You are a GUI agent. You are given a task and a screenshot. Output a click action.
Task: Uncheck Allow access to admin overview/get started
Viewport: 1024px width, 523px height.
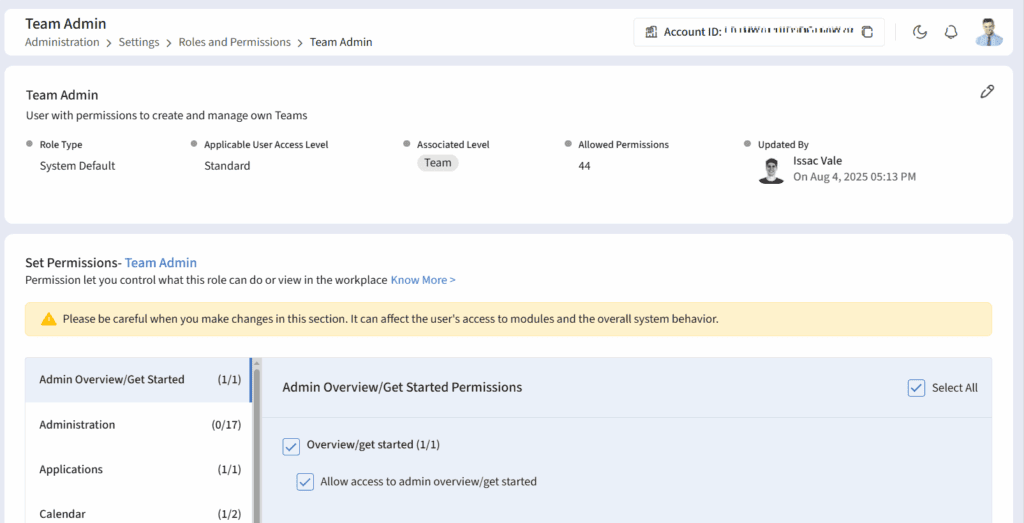pos(305,482)
